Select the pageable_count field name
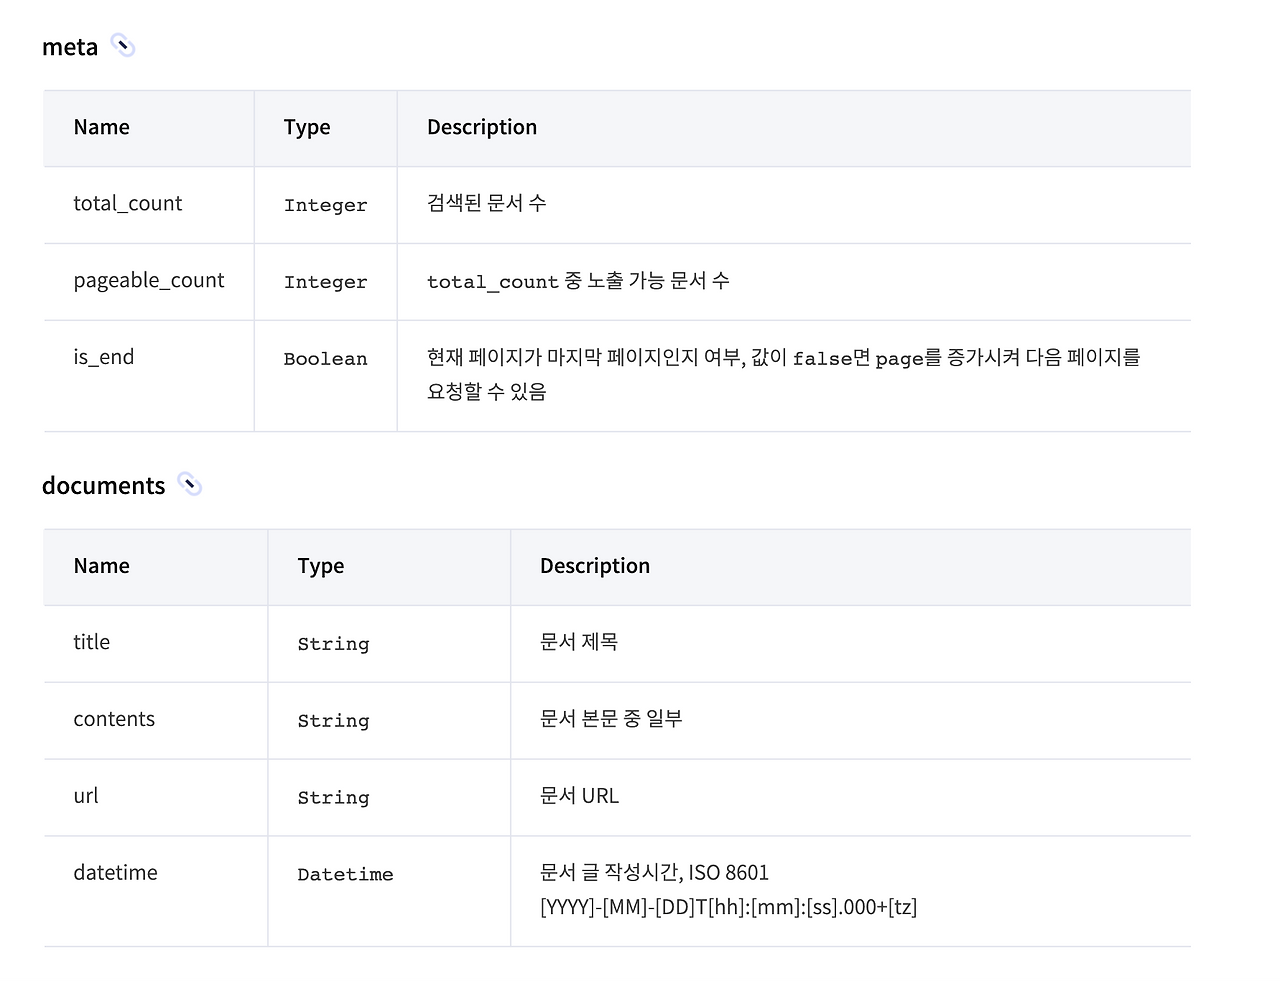 click(x=148, y=281)
